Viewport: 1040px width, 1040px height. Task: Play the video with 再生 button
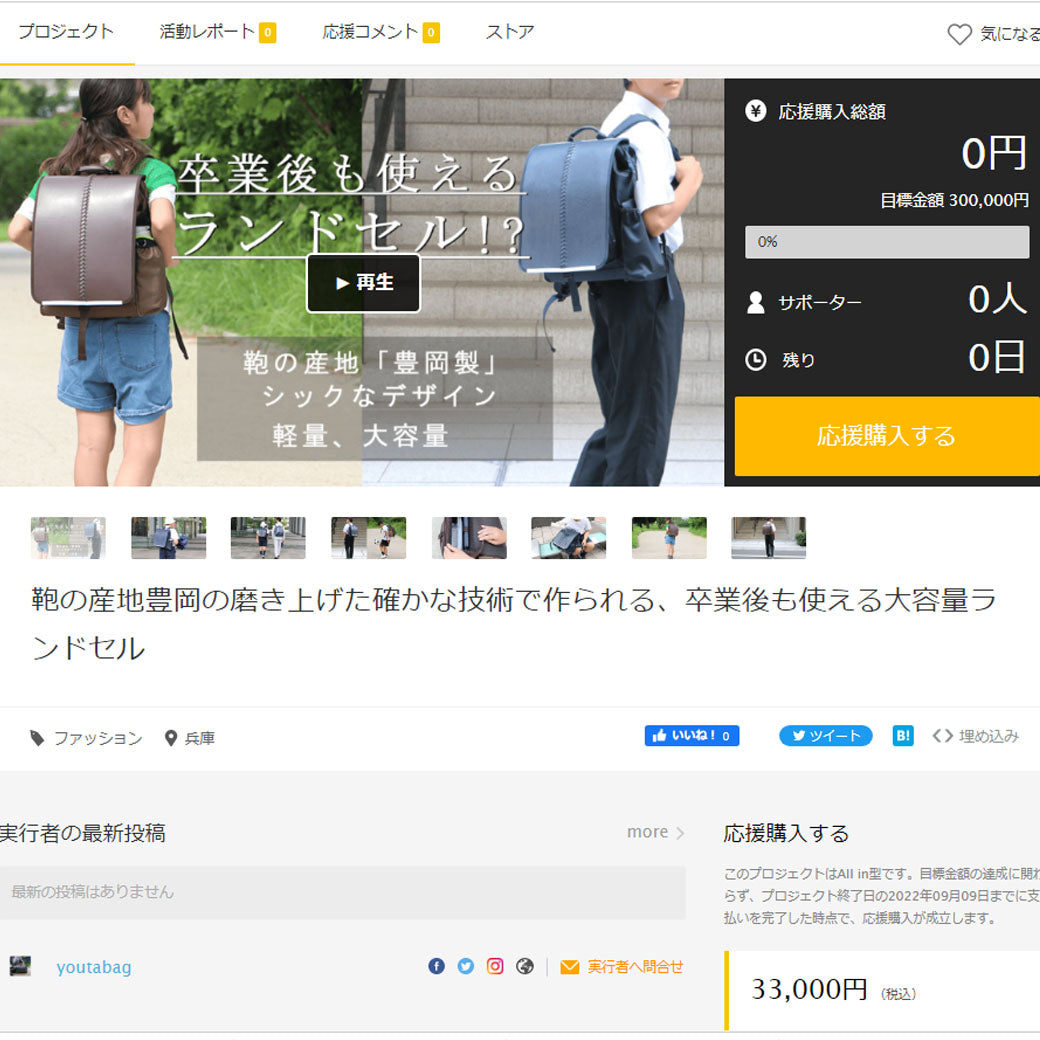point(363,283)
